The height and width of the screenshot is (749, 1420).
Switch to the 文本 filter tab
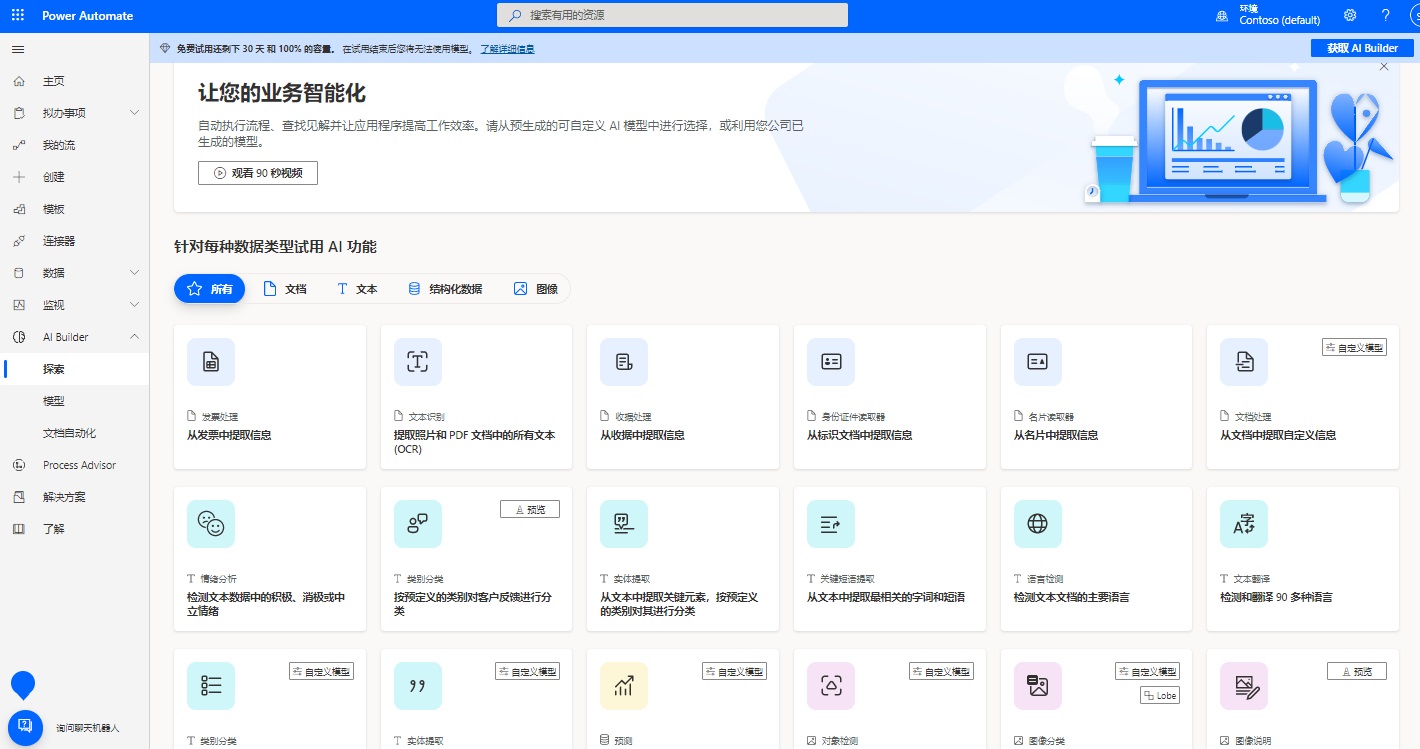(356, 289)
